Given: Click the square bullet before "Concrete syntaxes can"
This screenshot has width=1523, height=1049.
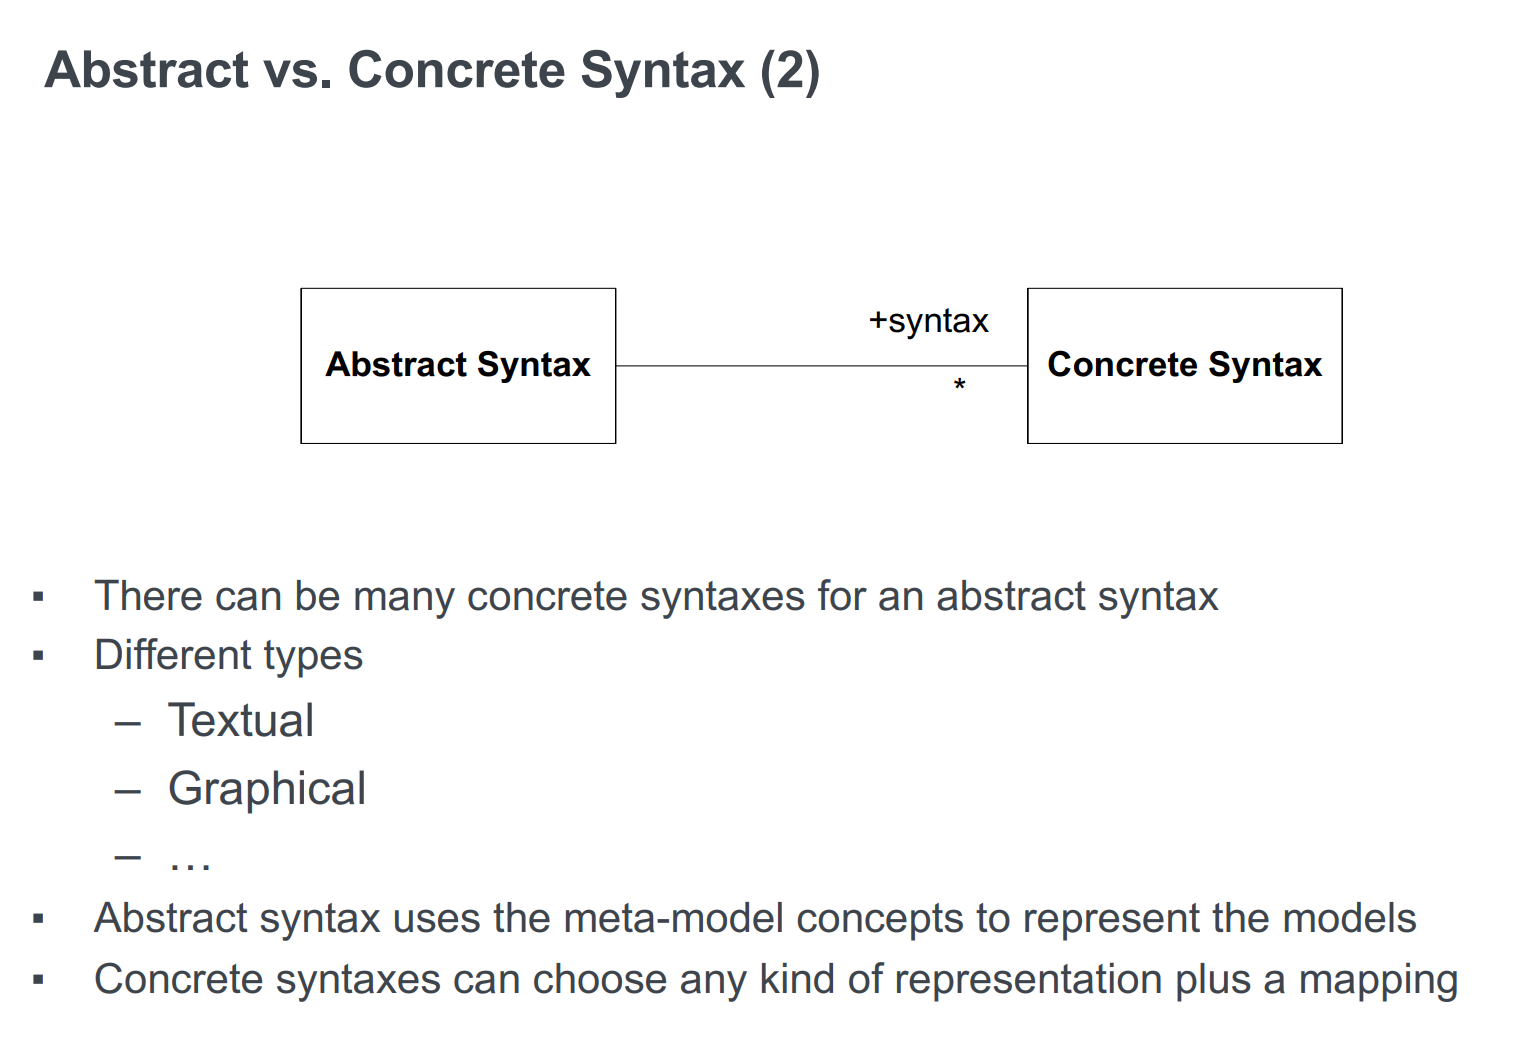Looking at the screenshot, I should [39, 980].
